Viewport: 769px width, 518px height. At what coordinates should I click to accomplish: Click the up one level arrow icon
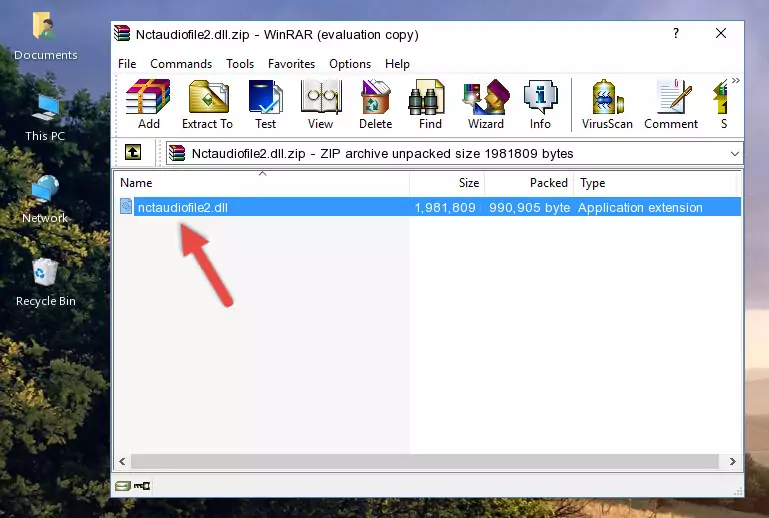(x=133, y=153)
